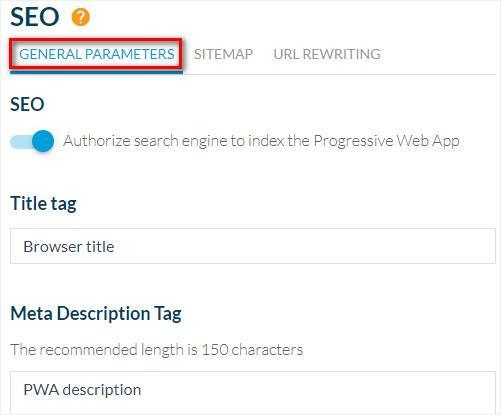Viewport: 501px width, 415px height.
Task: Click the recommended length 150 characters hint
Action: pos(157,350)
